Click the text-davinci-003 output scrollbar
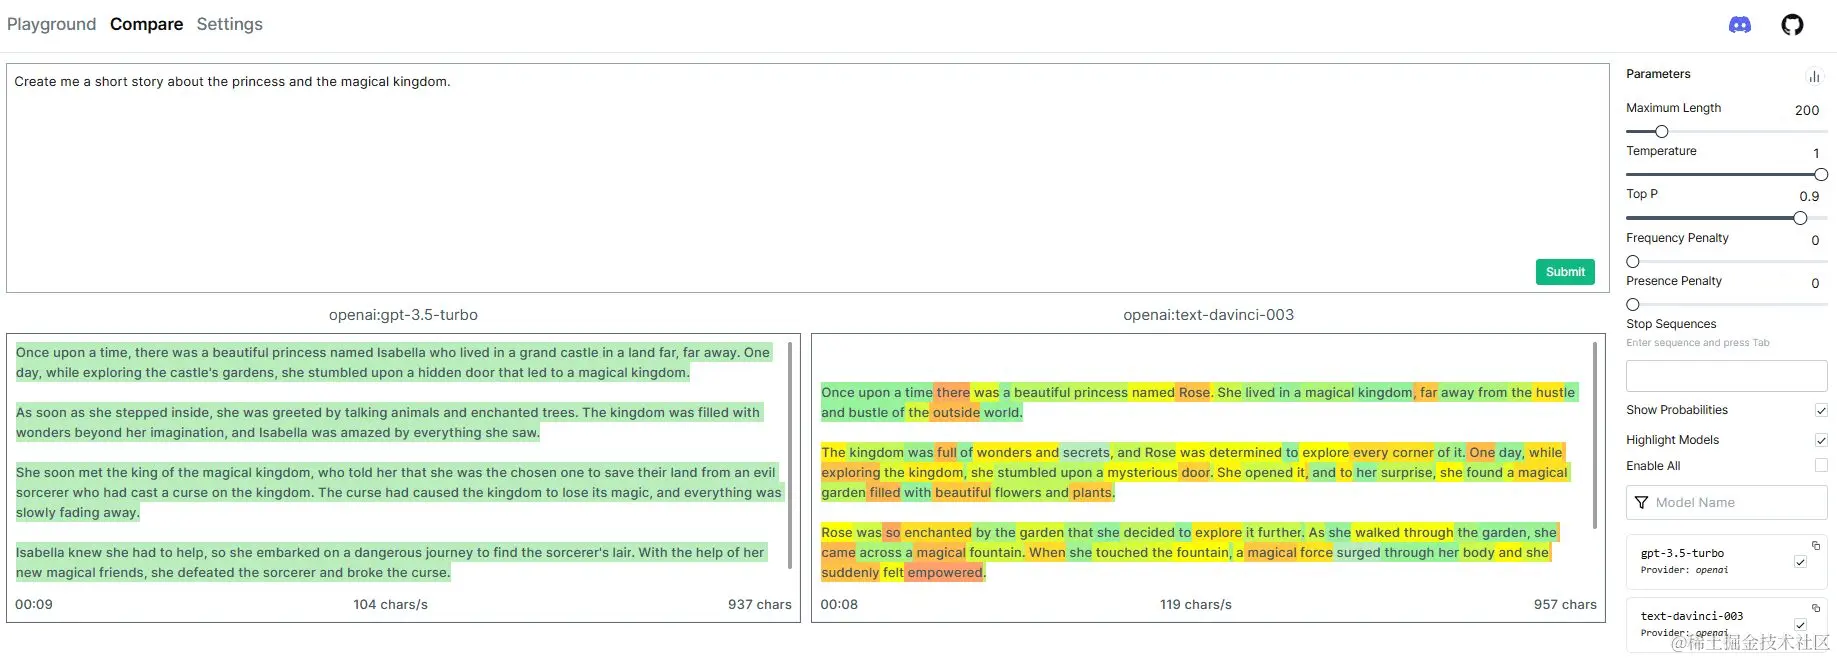The image size is (1837, 659). coord(1595,435)
